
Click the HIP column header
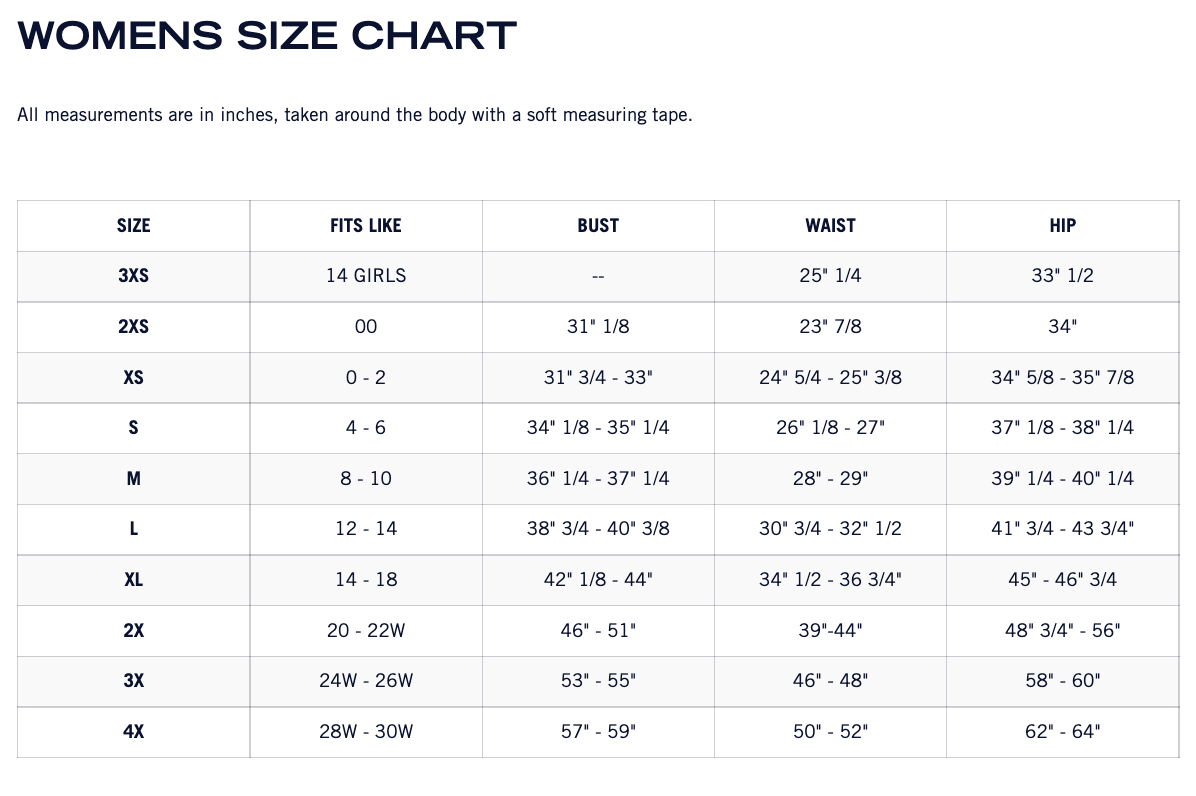point(1062,226)
